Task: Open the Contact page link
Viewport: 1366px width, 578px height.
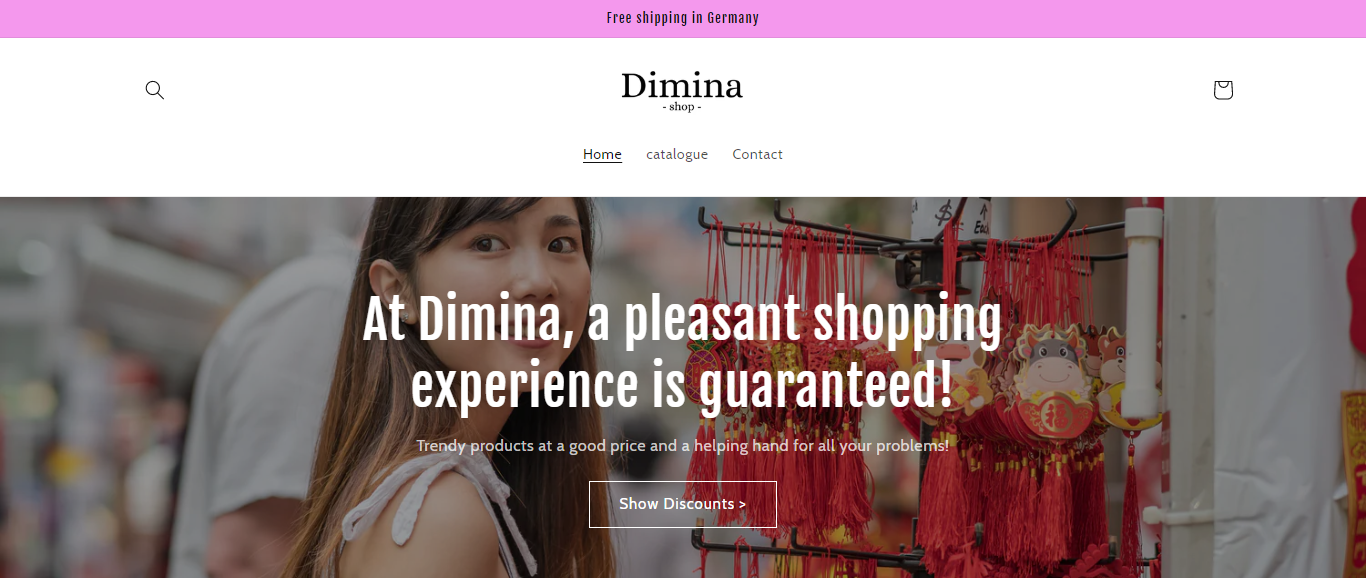Action: tap(757, 154)
